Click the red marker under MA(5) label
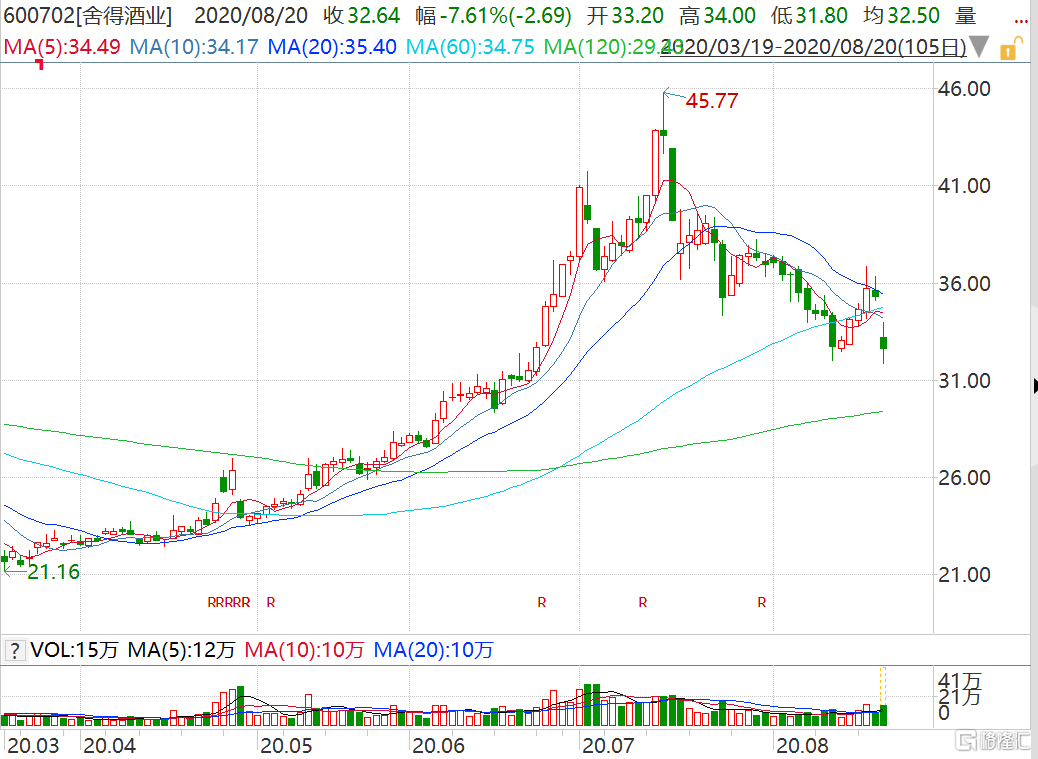The height and width of the screenshot is (759, 1038). click(x=40, y=64)
